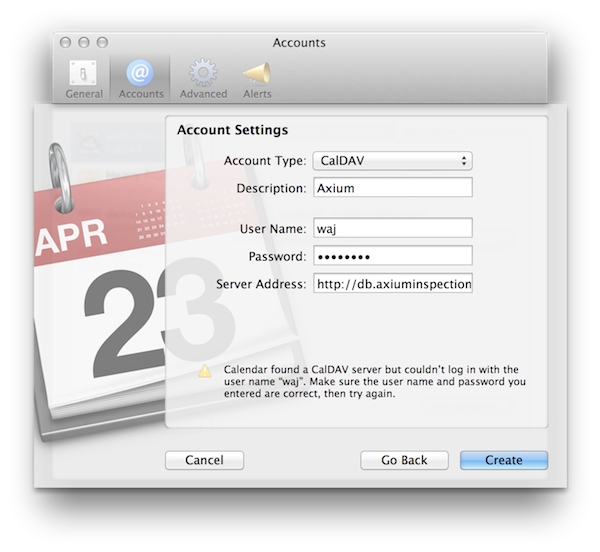Click into the Description field containing Axium
The height and width of the screenshot is (552, 600).
393,187
